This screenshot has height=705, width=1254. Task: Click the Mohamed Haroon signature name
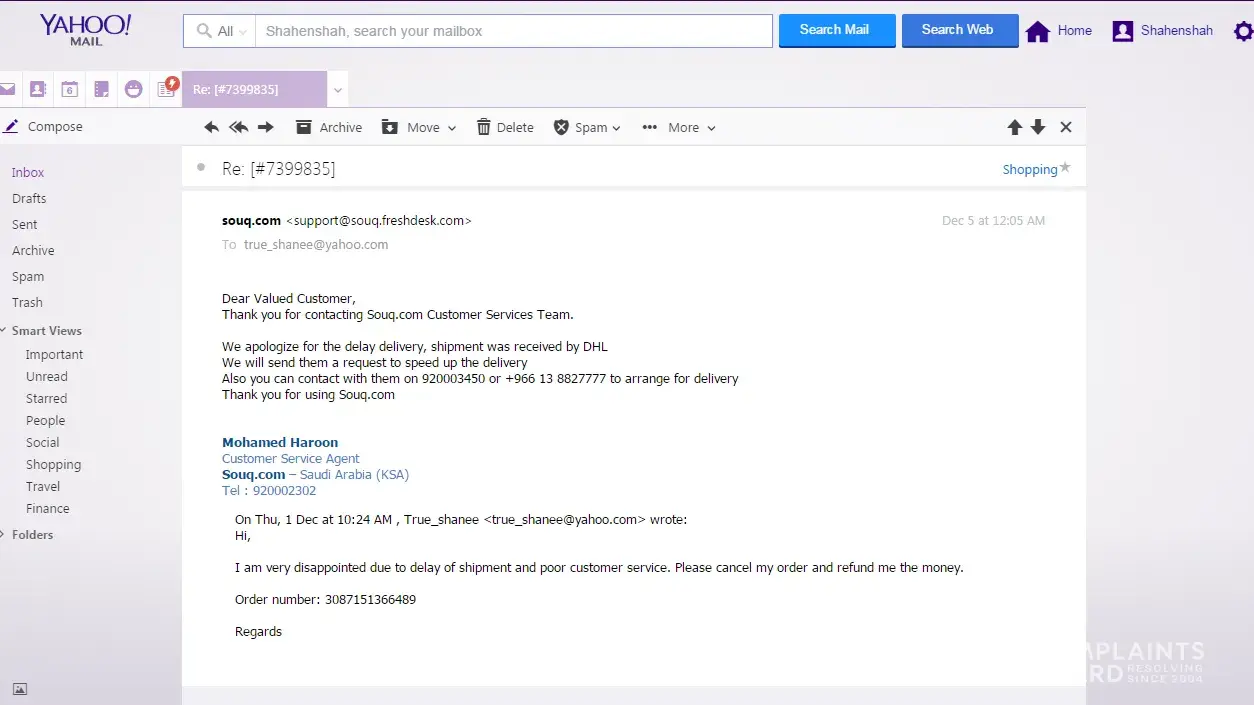[x=280, y=442]
